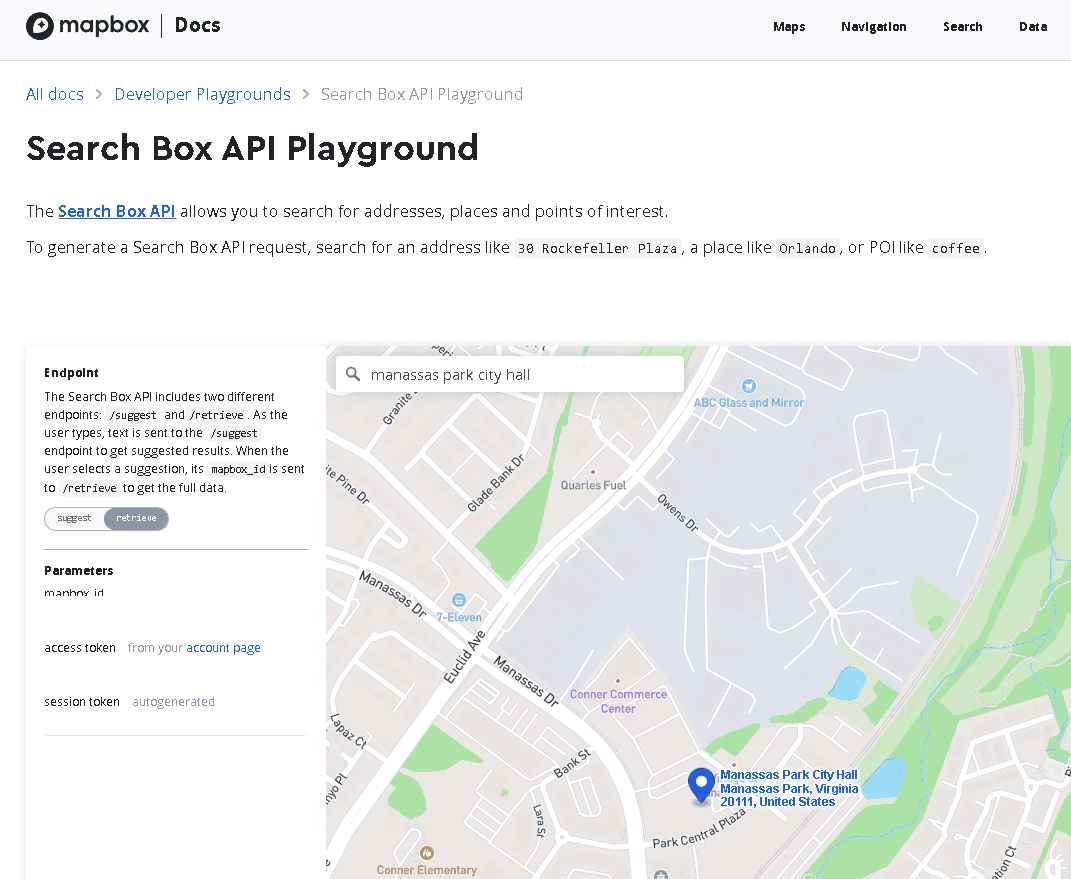Click the 'Orlando' example code text
The image size is (1071, 879).
(807, 248)
